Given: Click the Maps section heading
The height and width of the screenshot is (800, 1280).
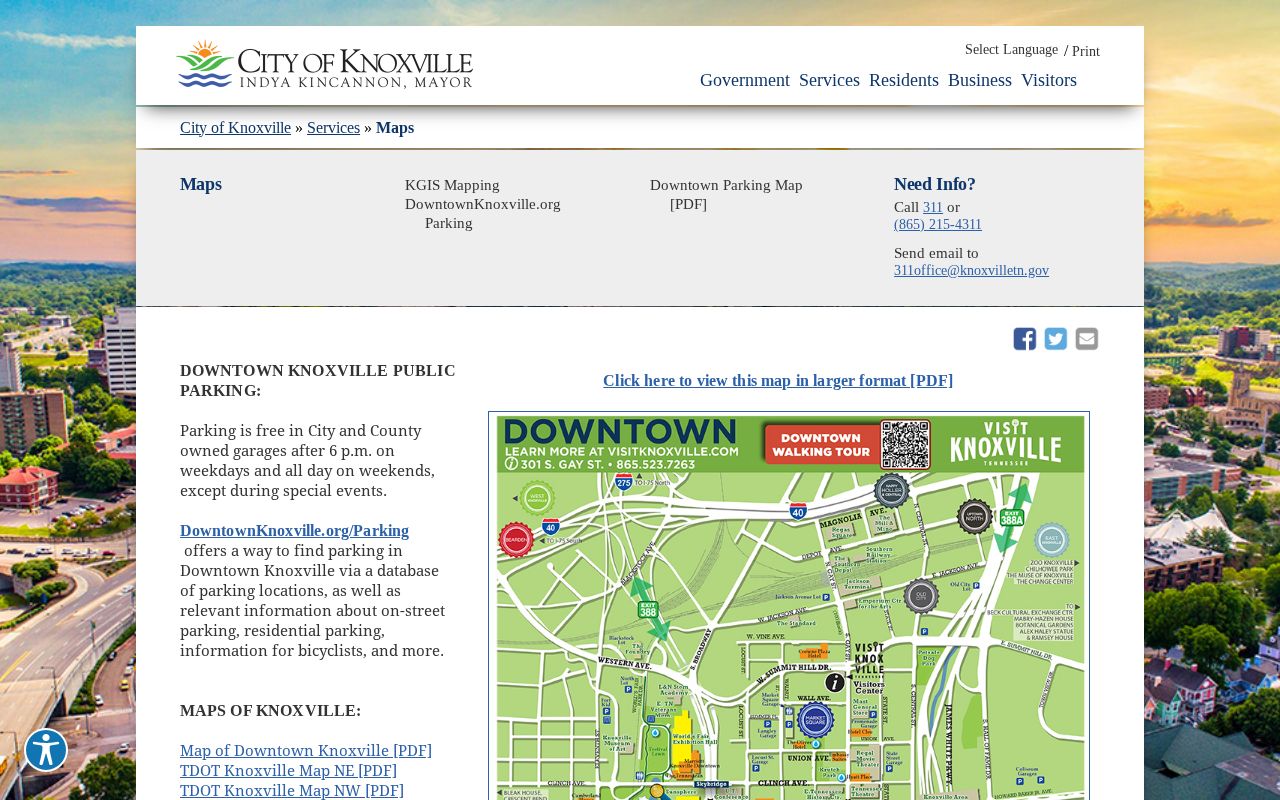Looking at the screenshot, I should [201, 184].
